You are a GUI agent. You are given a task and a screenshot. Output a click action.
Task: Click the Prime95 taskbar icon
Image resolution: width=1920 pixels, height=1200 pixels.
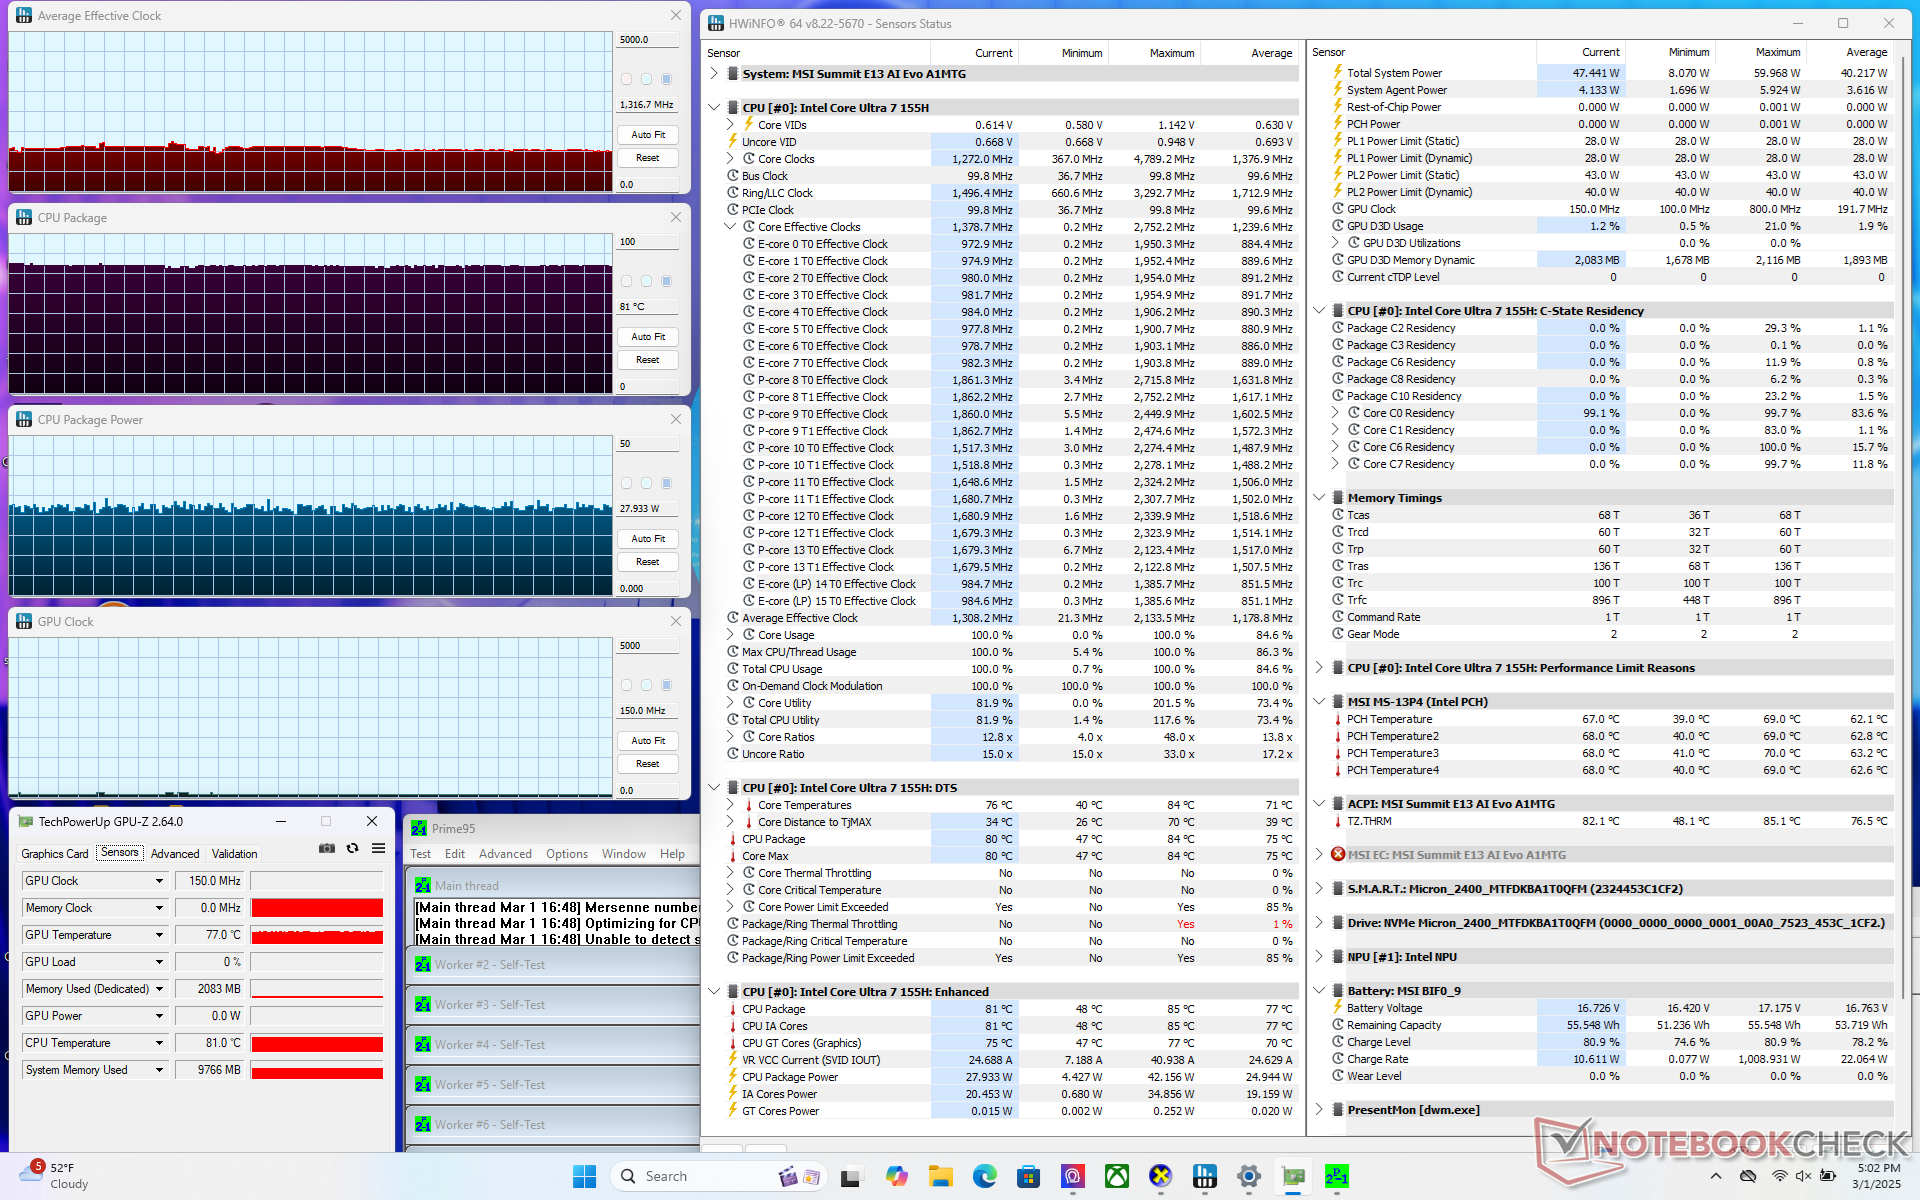[1337, 1176]
